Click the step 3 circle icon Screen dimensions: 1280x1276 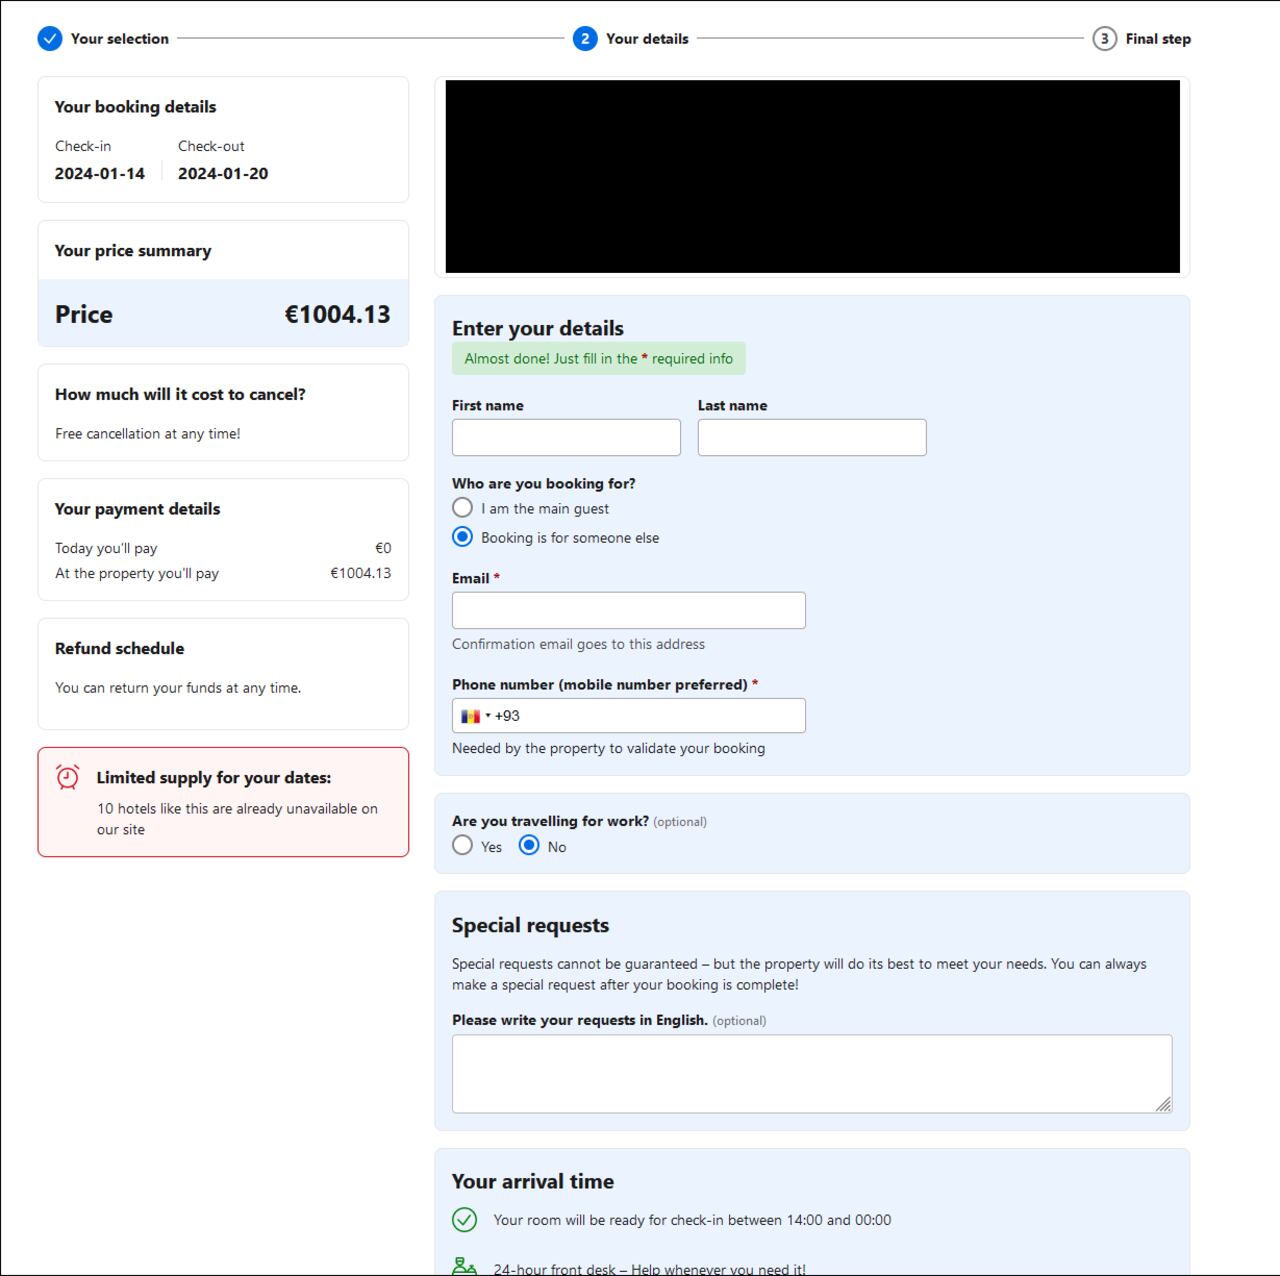coord(1104,39)
